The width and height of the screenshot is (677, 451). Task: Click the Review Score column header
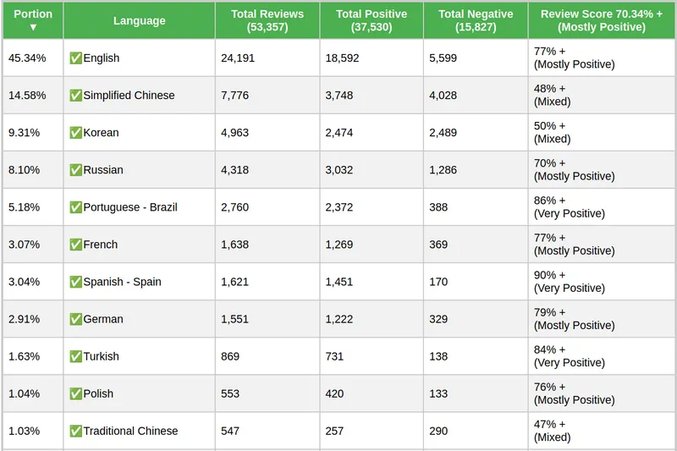601,20
